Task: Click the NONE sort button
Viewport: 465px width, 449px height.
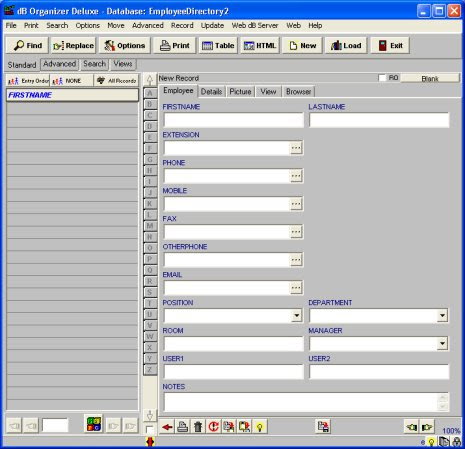Action: pyautogui.click(x=71, y=81)
